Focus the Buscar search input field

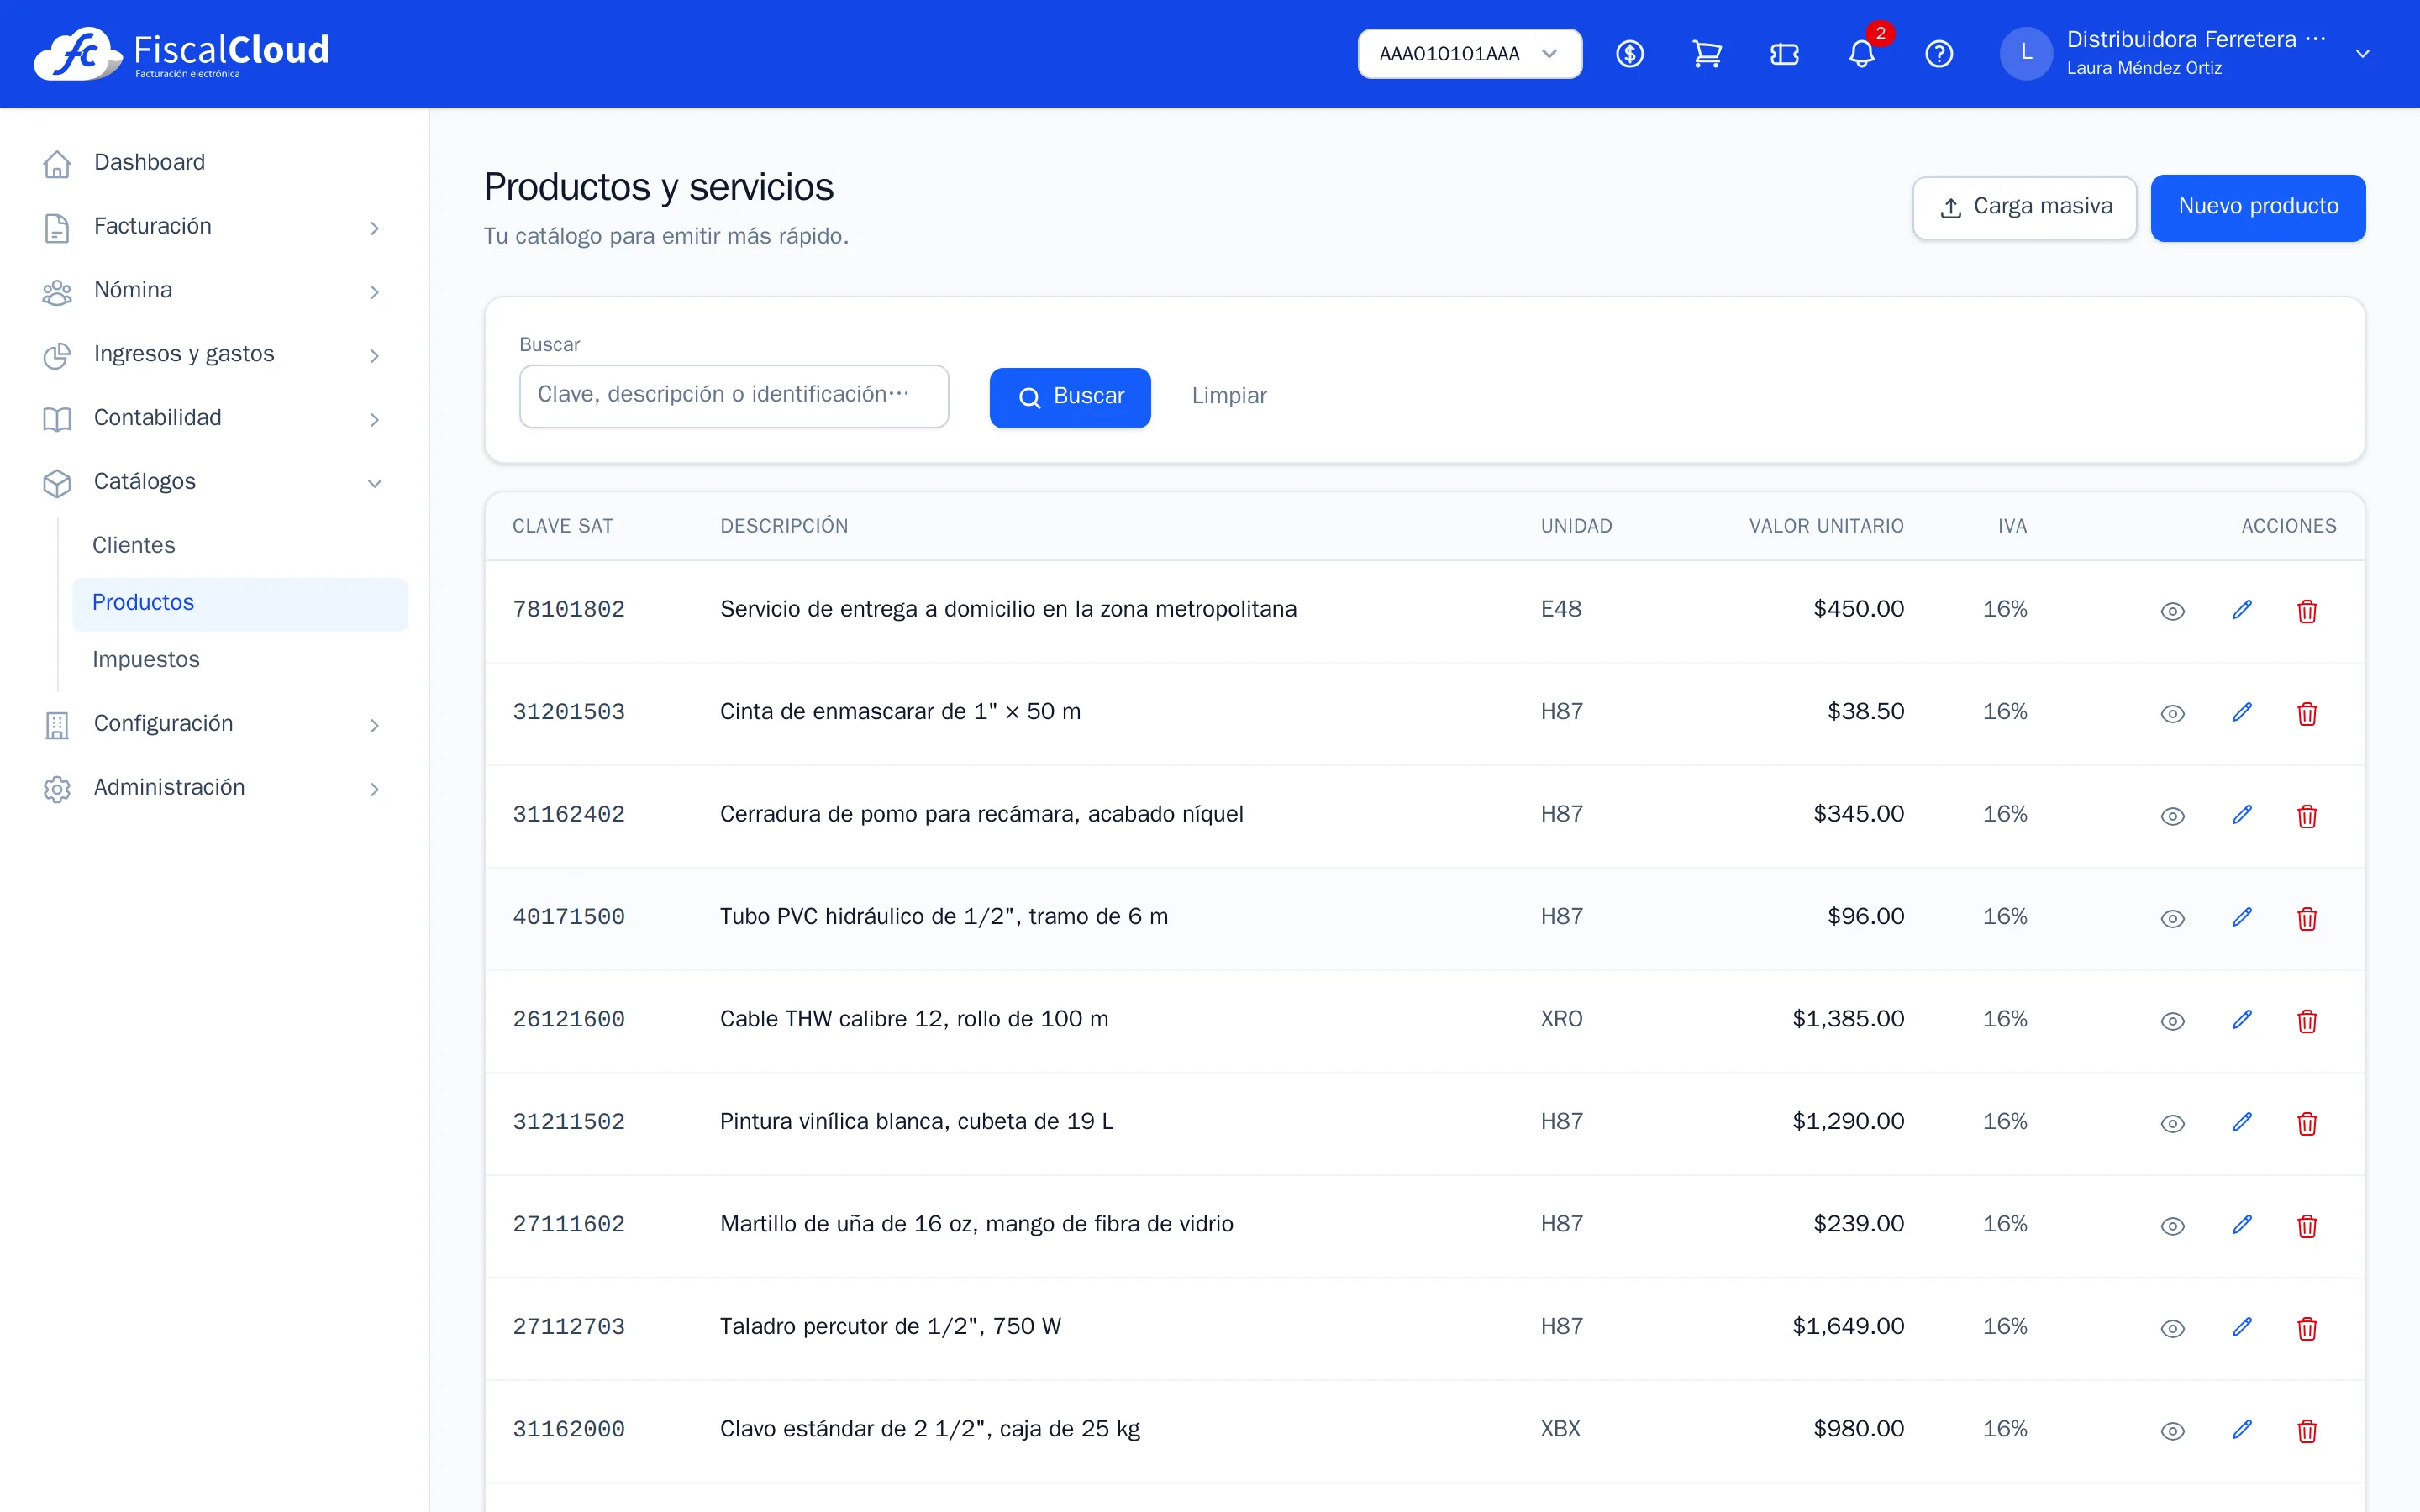click(x=734, y=396)
